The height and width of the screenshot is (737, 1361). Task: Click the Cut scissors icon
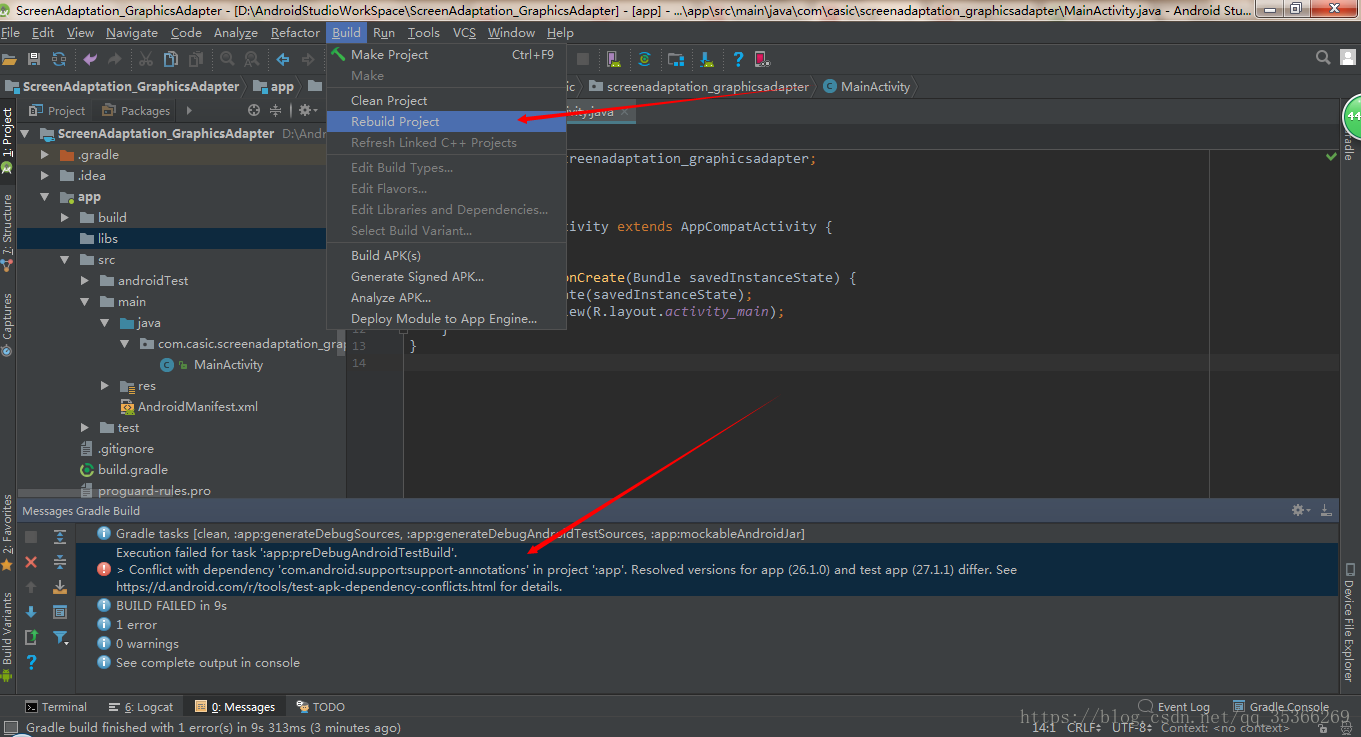click(x=146, y=60)
